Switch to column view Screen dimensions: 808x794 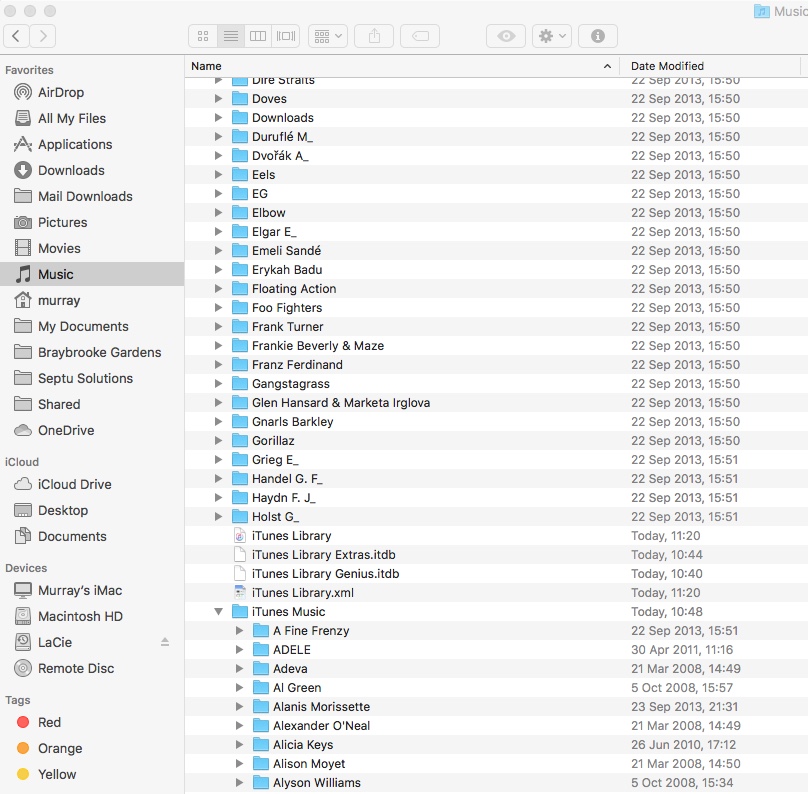point(257,35)
